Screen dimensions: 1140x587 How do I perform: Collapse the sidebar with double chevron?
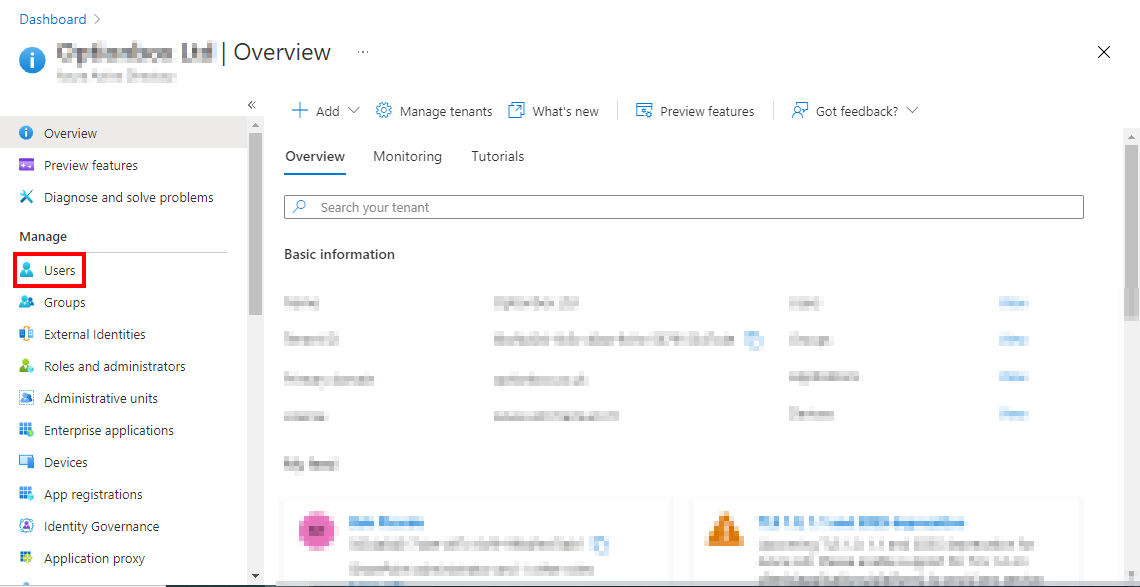(252, 105)
